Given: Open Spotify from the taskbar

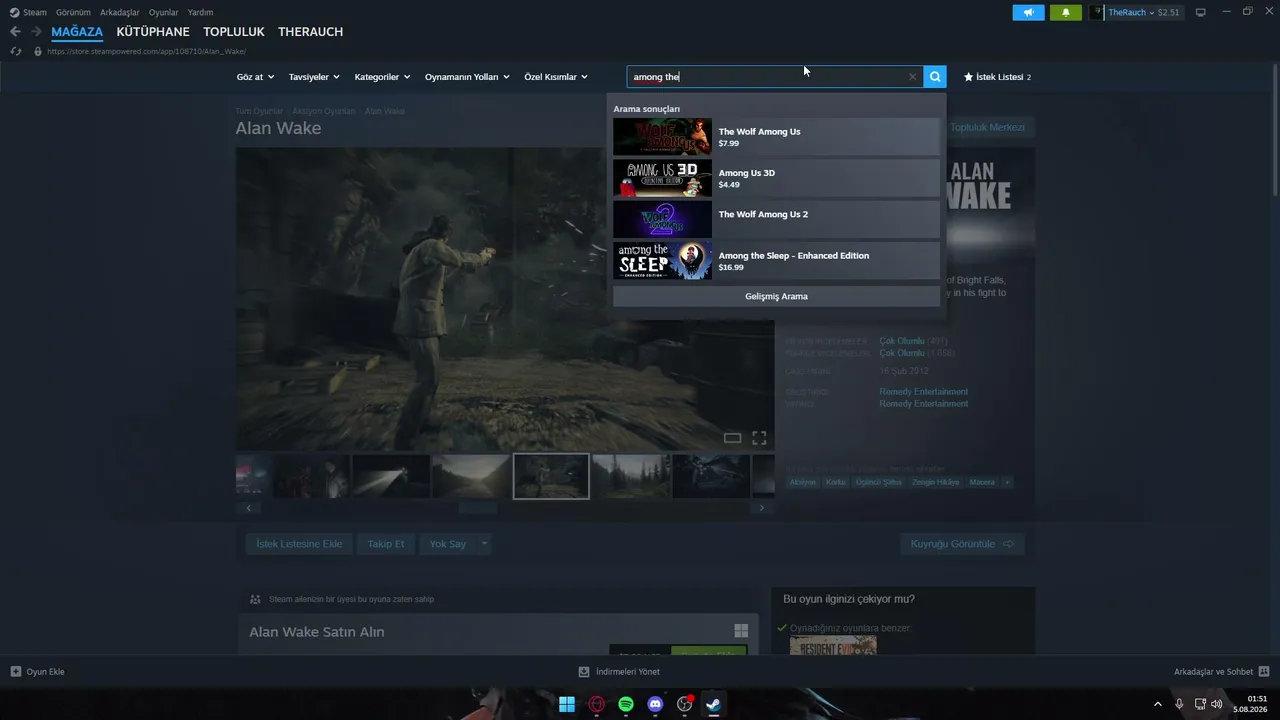Looking at the screenshot, I should click(626, 704).
